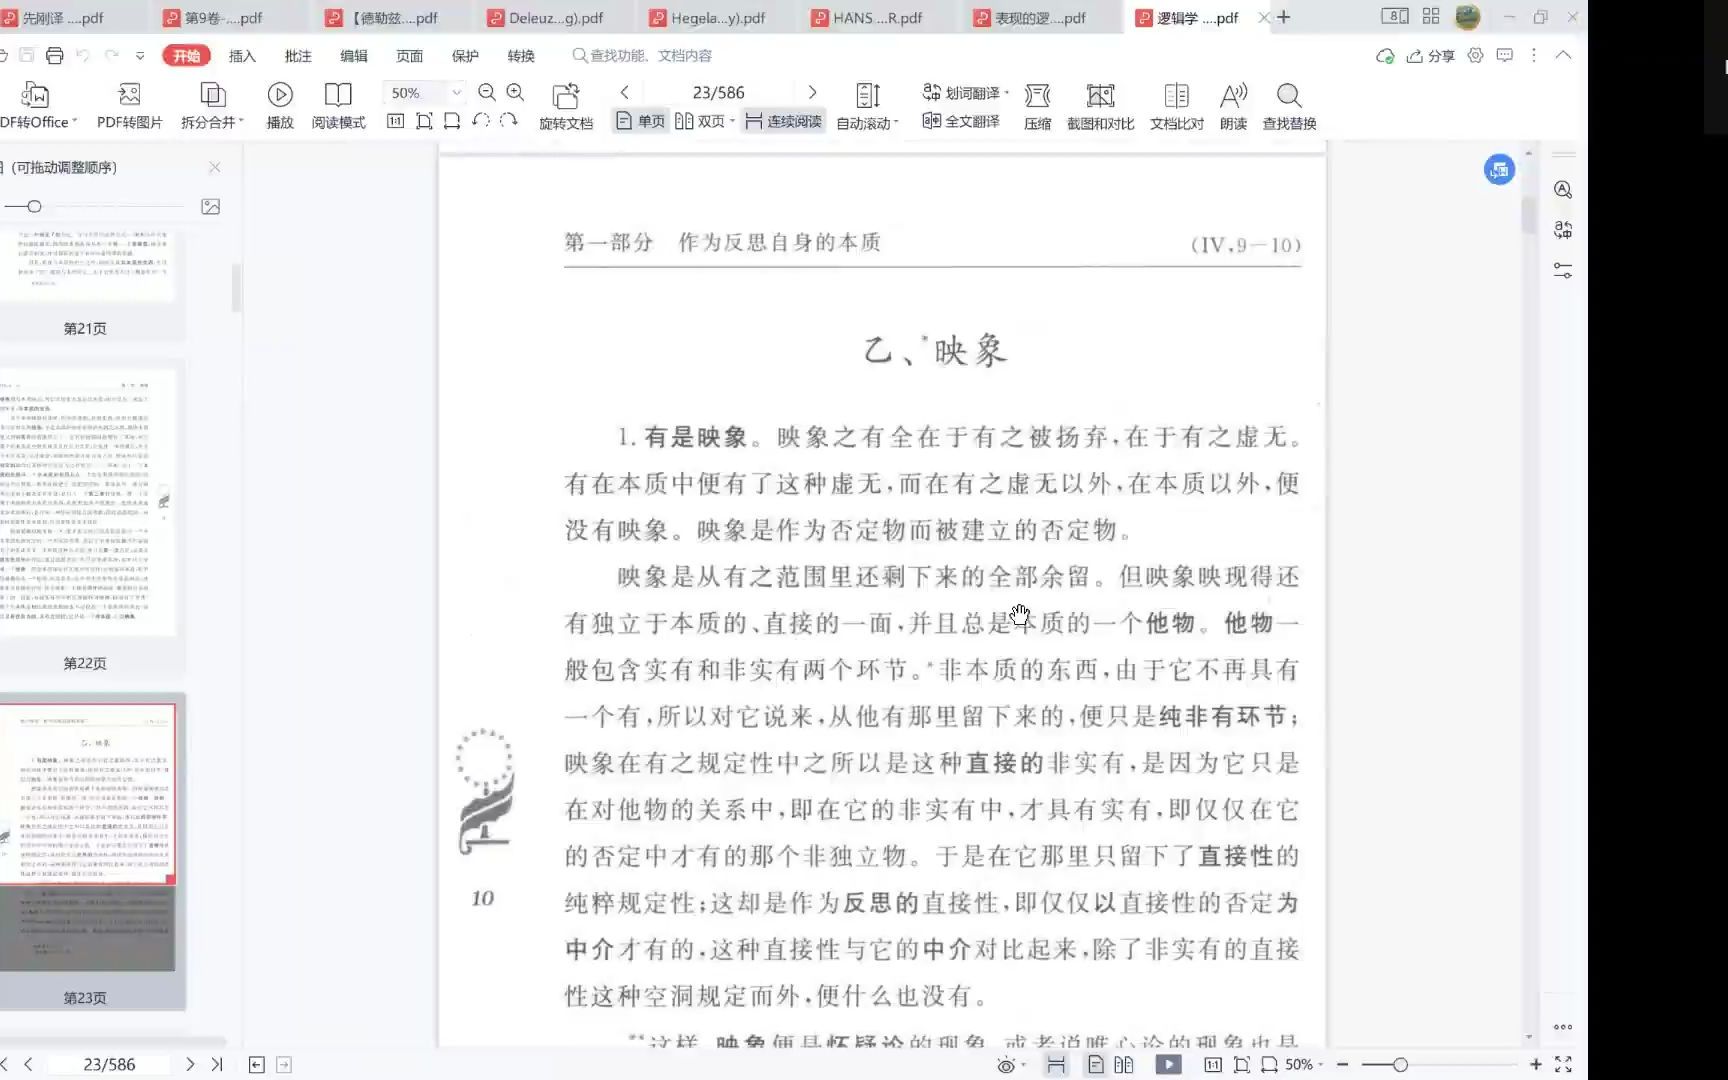Rotate page clockwise using ribbon icon
1728x1080 pixels.
click(508, 121)
